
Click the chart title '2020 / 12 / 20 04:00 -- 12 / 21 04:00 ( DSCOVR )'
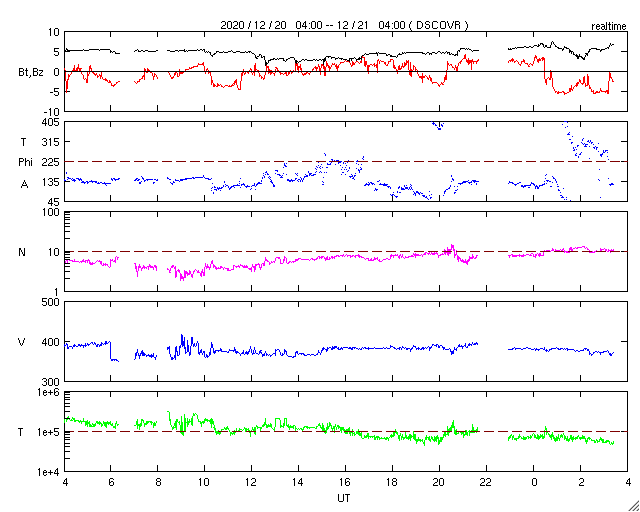(x=344, y=25)
